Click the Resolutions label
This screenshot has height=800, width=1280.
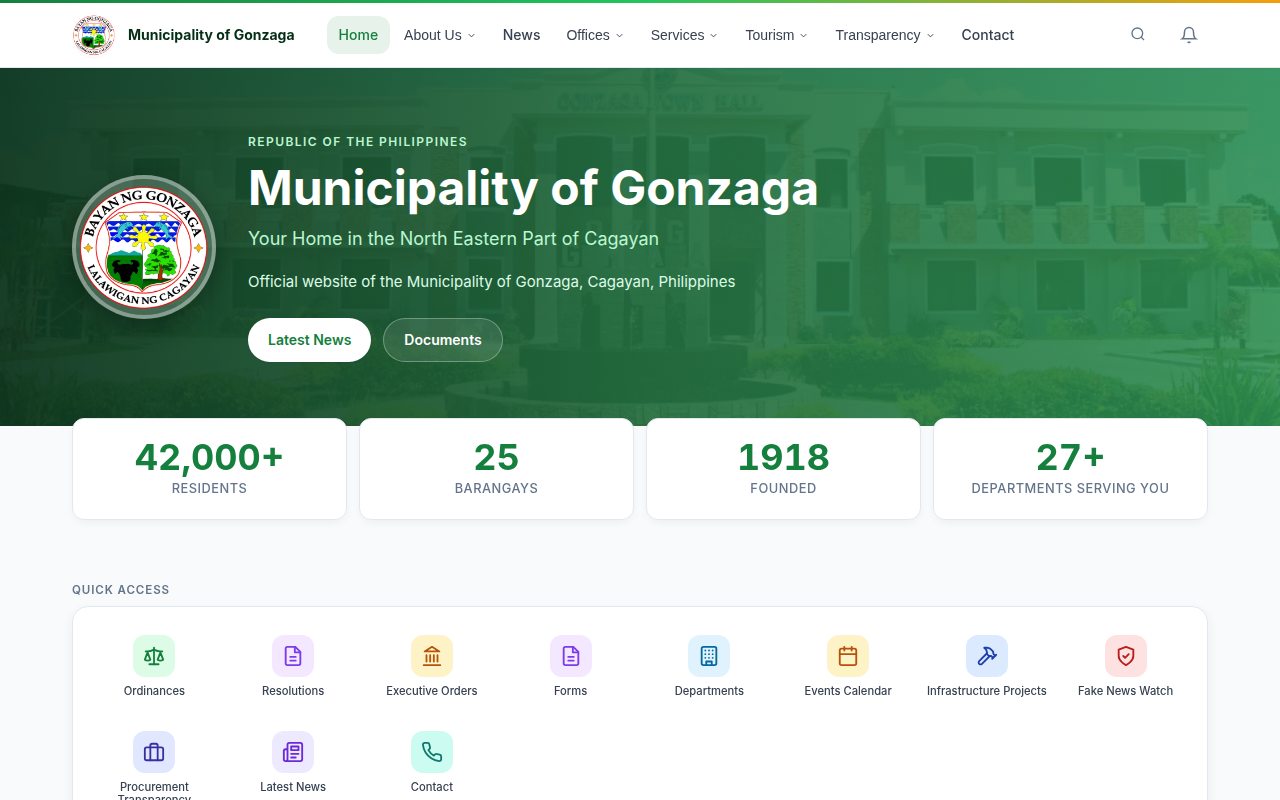pyautogui.click(x=293, y=691)
